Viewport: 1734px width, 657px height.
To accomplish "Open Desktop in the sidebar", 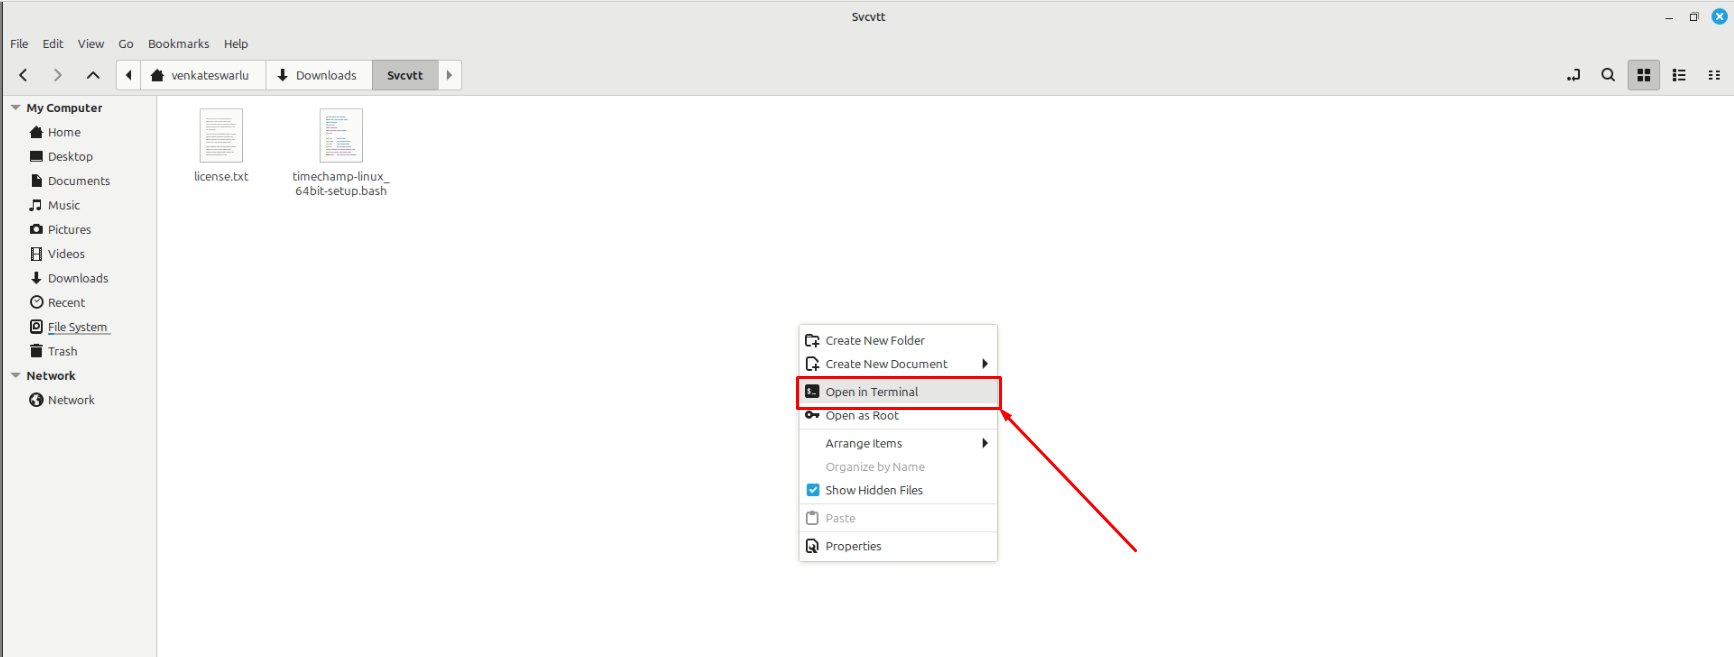I will 70,157.
